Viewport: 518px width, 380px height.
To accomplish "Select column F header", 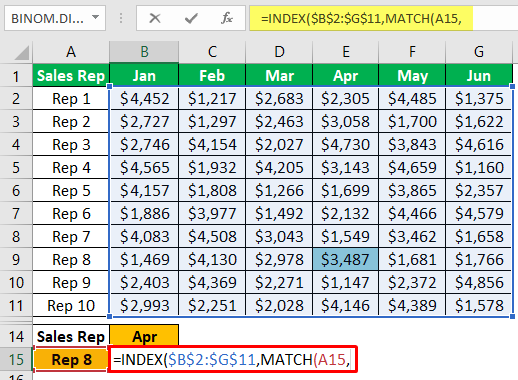I will coord(412,52).
